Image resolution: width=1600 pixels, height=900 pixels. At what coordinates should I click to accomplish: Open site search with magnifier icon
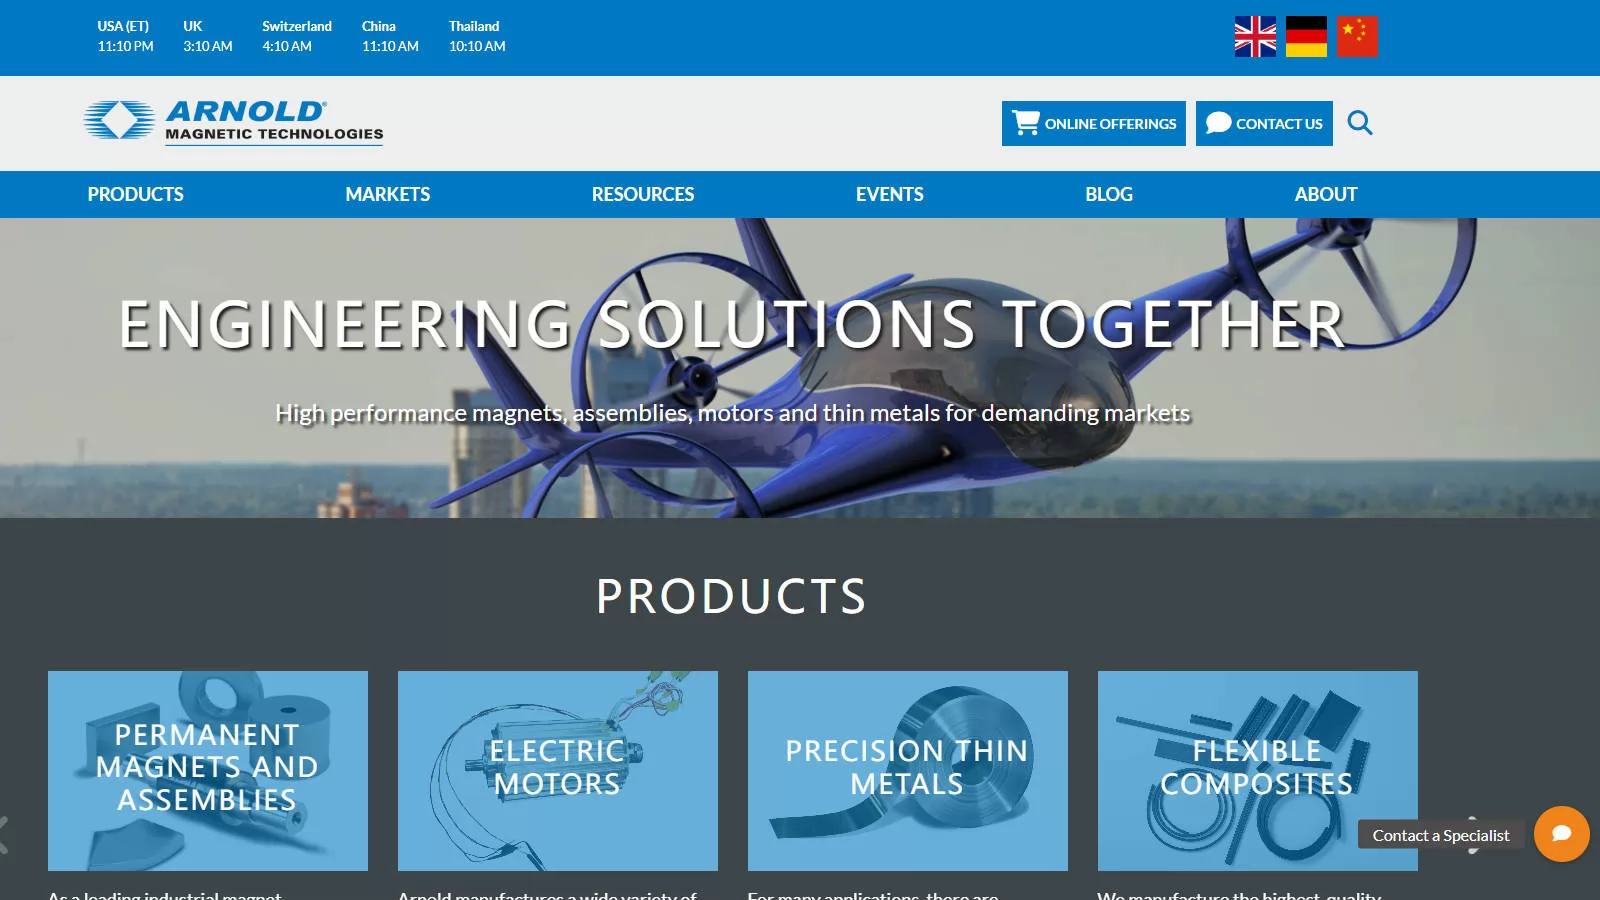1360,123
